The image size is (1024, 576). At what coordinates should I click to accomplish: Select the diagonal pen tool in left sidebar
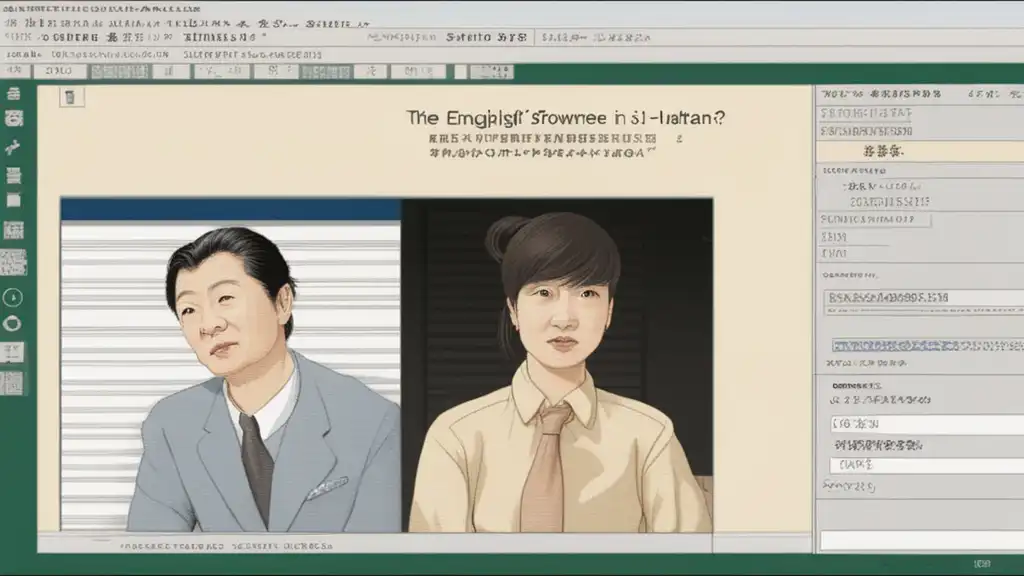(14, 147)
